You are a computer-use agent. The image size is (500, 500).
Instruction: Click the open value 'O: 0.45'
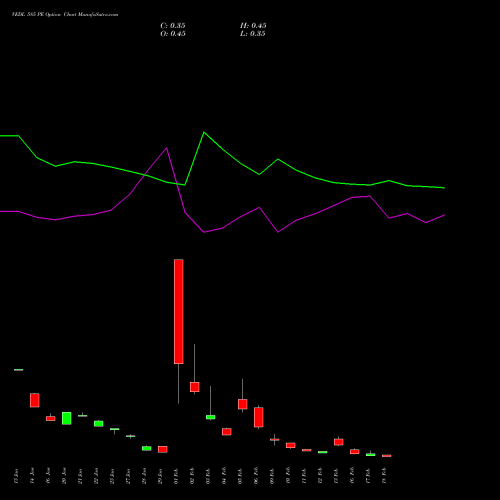(173, 34)
